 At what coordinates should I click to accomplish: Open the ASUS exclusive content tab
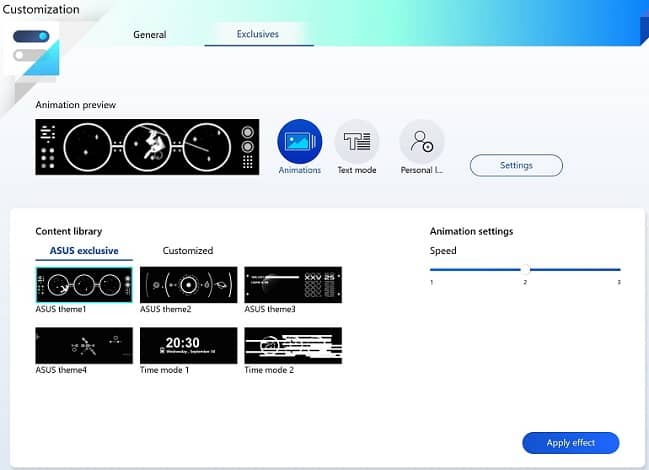point(84,251)
